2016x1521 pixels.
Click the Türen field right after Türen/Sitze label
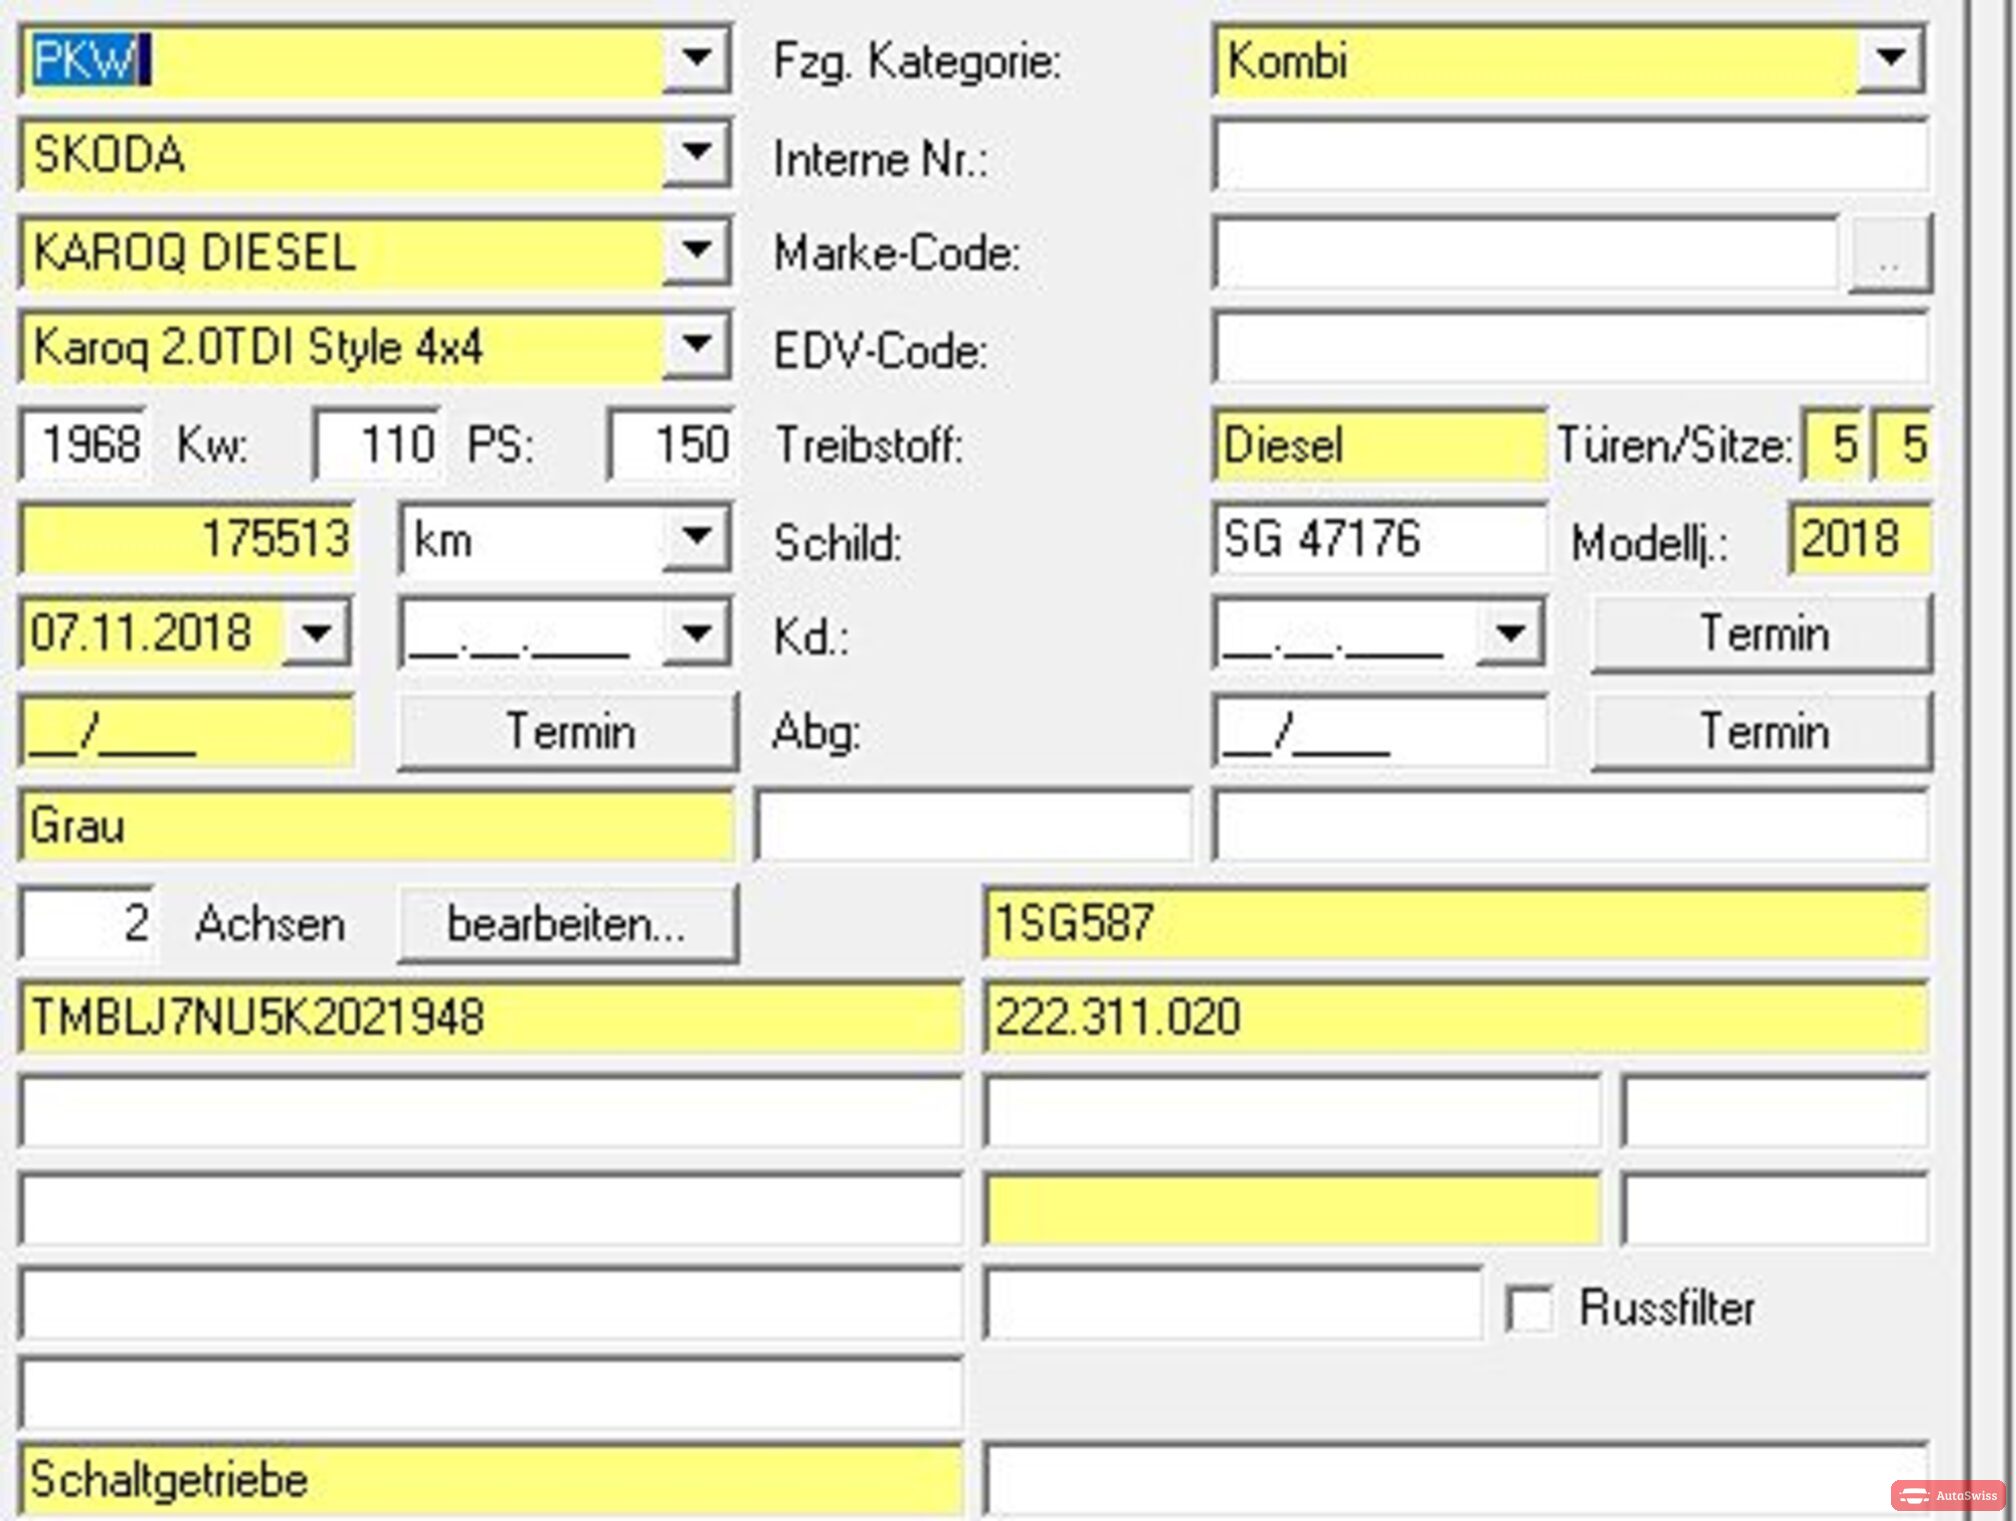click(1833, 444)
